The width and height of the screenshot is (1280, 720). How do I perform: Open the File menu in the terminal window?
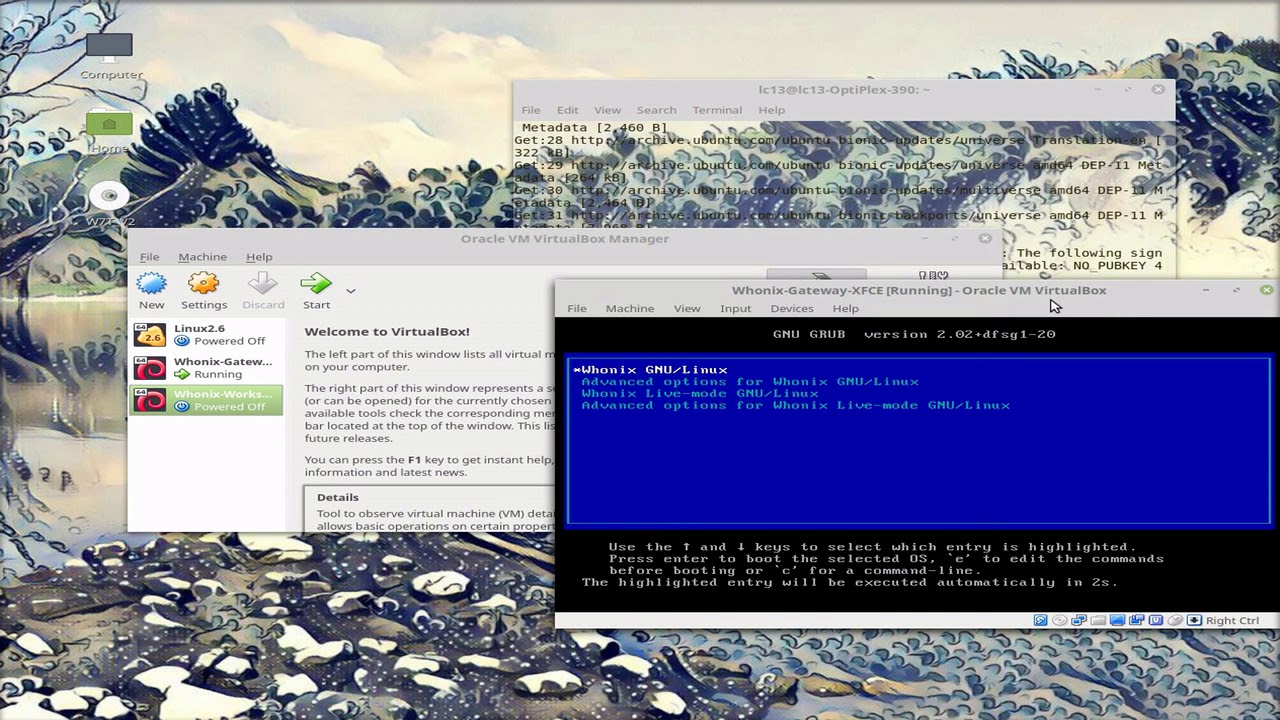click(531, 110)
